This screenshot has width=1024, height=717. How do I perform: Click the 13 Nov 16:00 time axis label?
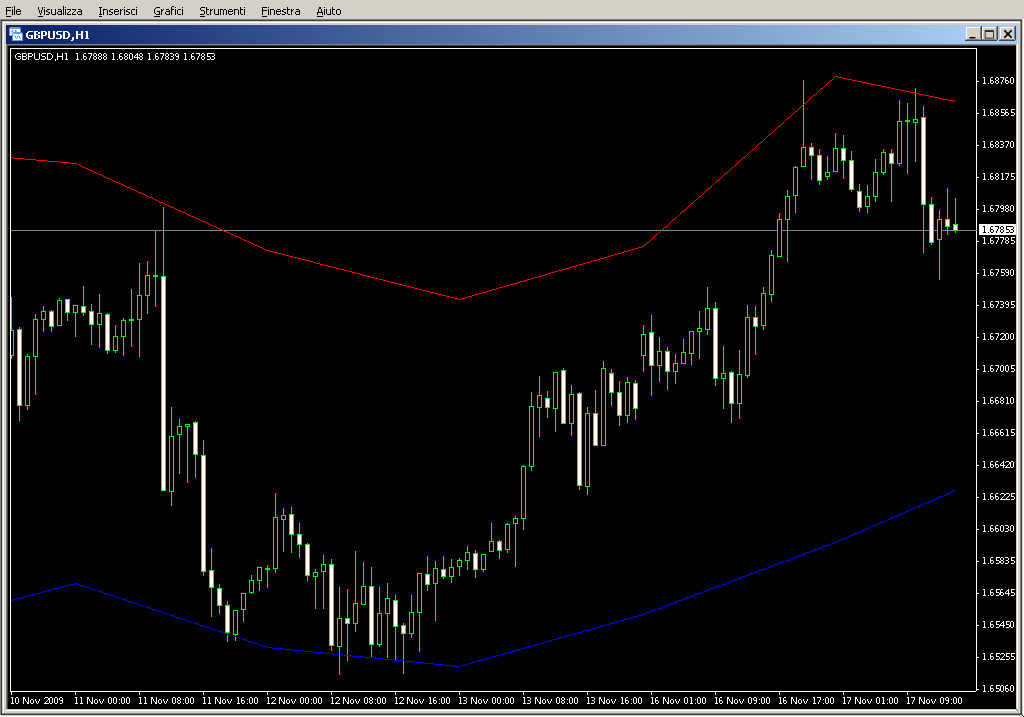tap(614, 701)
